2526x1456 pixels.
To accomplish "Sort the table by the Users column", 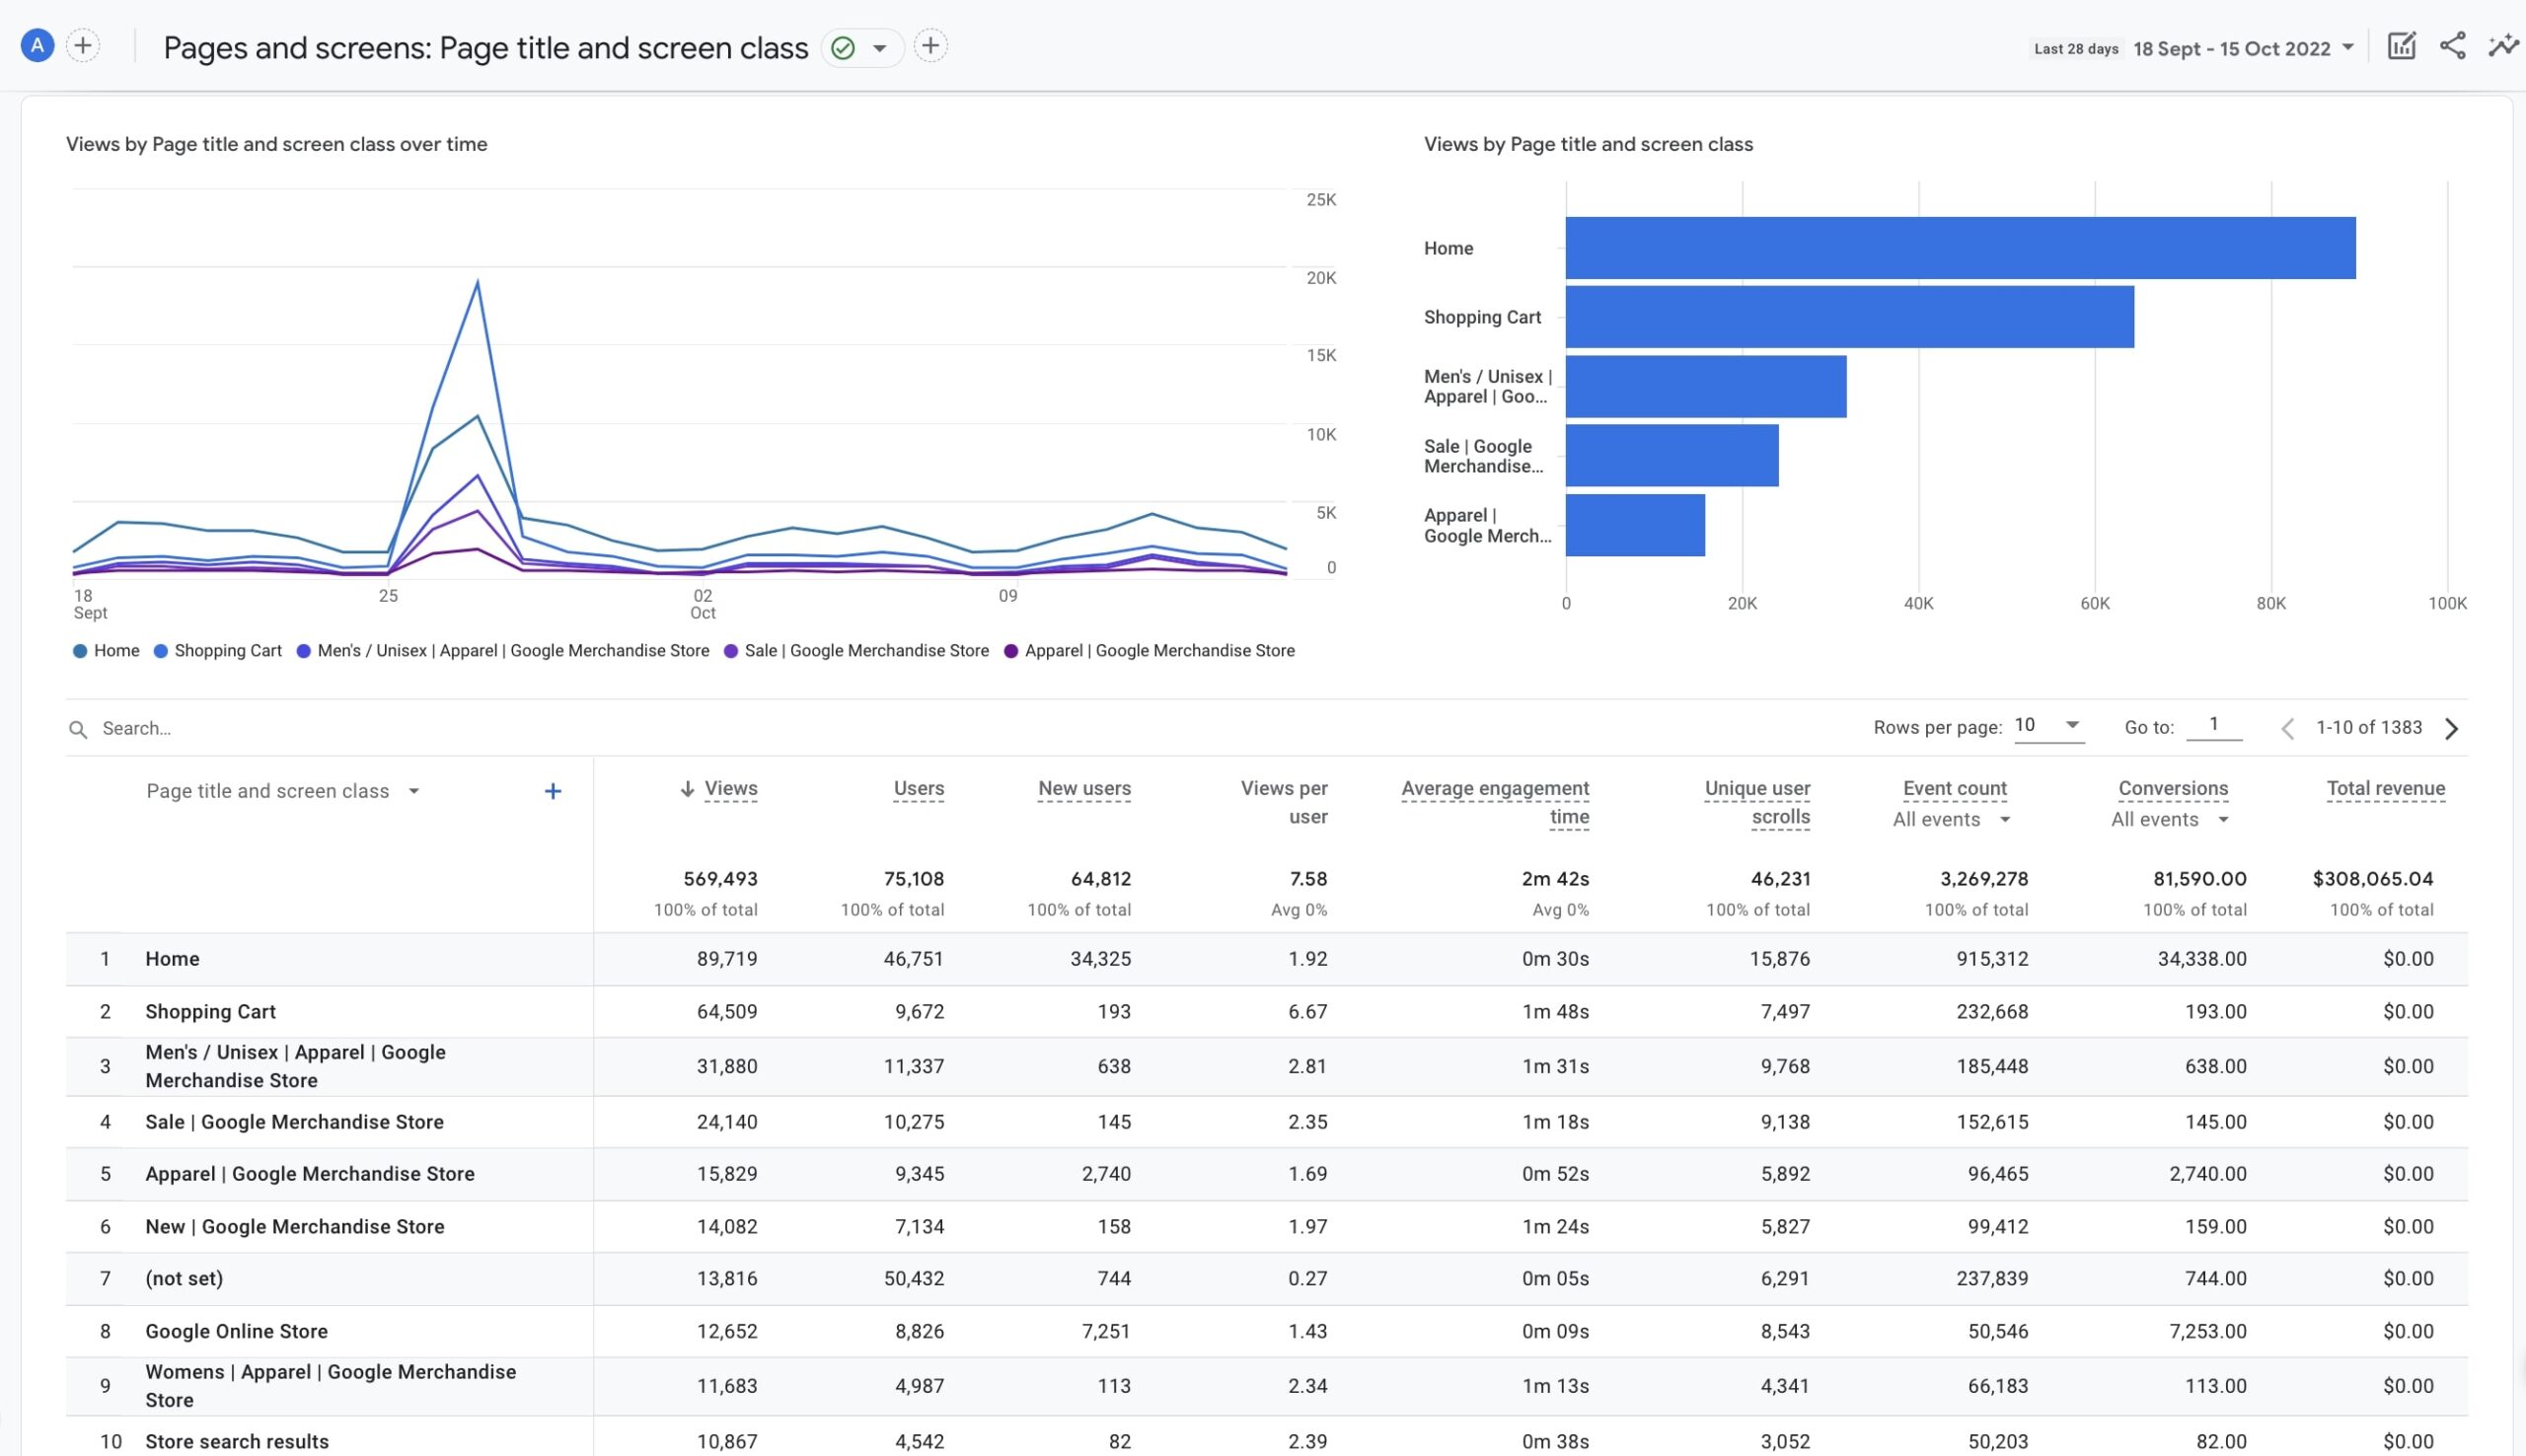I will tap(917, 788).
